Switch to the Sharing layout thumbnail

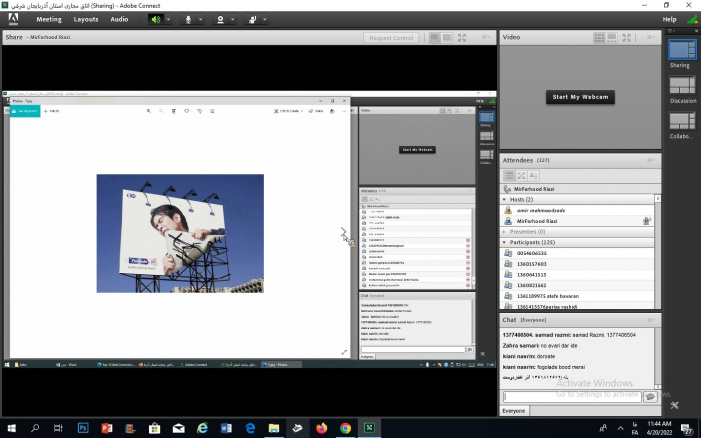point(682,51)
